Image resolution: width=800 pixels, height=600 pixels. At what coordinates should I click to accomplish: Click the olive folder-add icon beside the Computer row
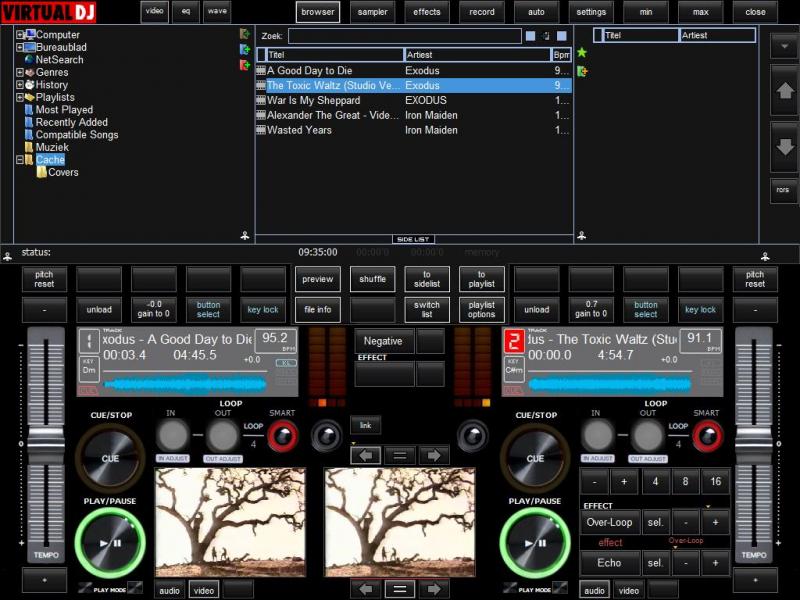244,34
